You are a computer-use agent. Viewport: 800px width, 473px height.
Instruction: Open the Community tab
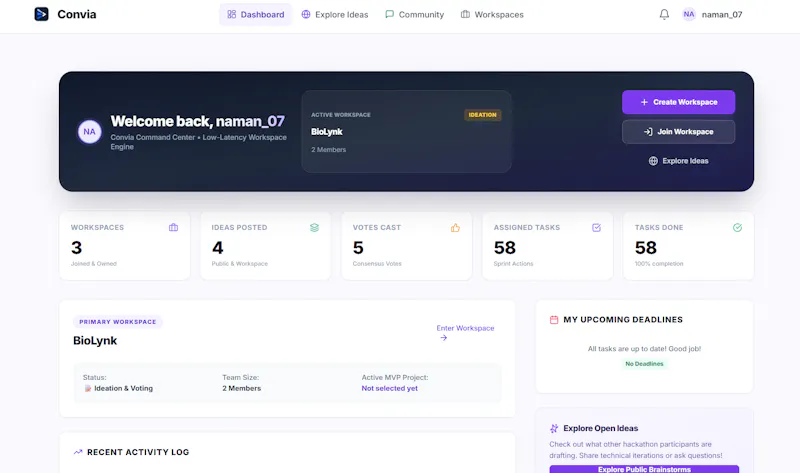coord(414,14)
